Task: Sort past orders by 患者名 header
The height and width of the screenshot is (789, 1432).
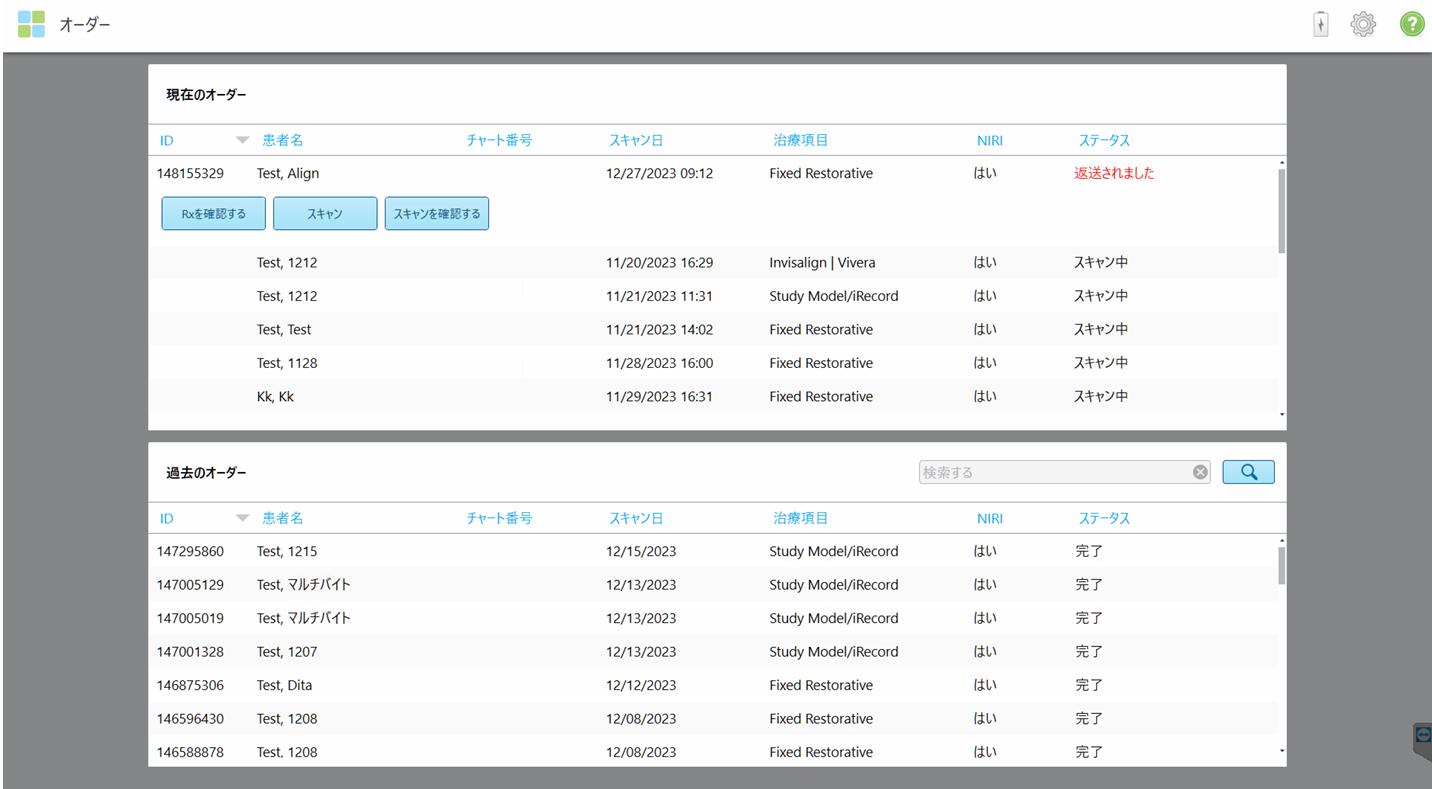Action: click(283, 518)
